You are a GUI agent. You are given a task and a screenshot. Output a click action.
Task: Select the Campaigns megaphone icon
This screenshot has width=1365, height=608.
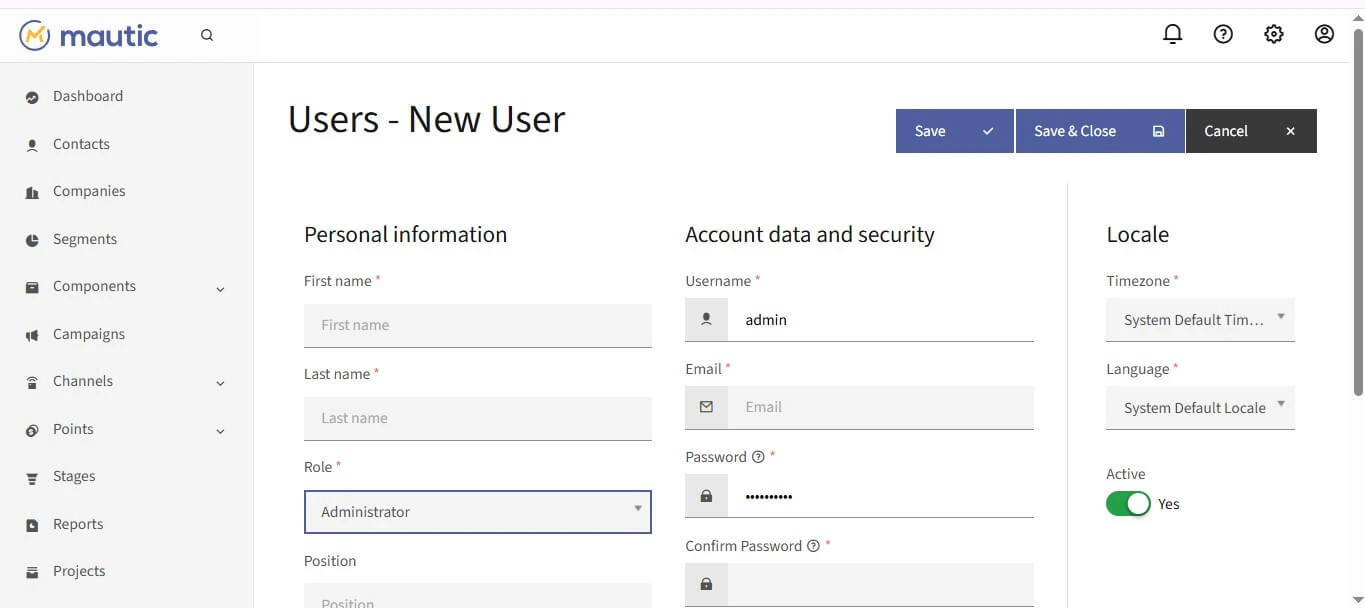31,333
